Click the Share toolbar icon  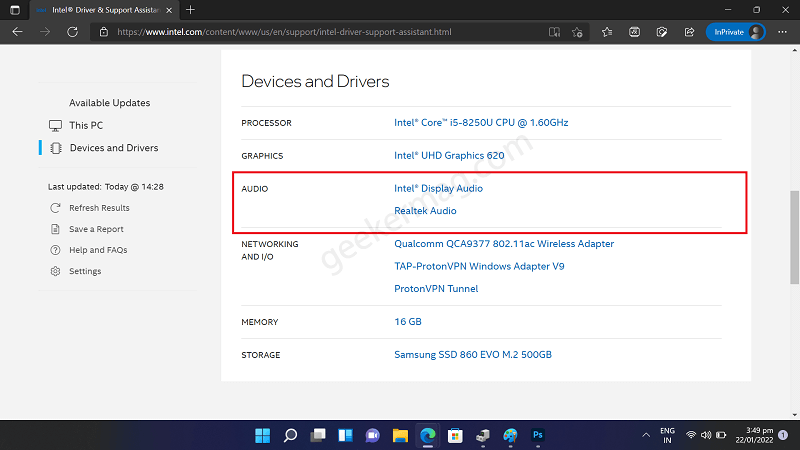(689, 32)
